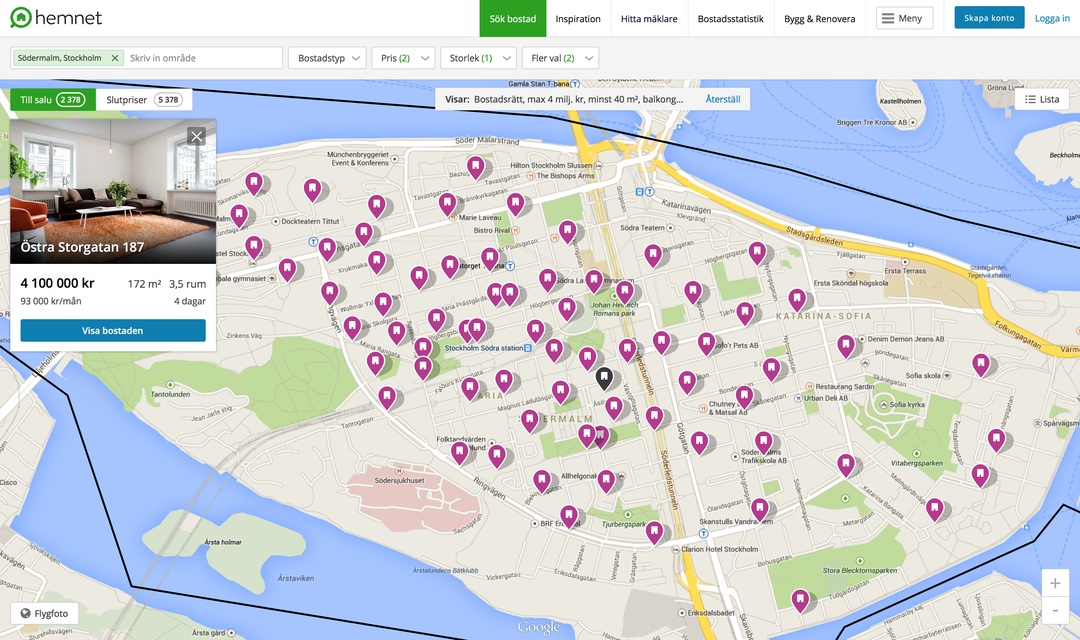Click listing pin near Sofo'r Pets
This screenshot has width=1080, height=640.
[x=706, y=342]
